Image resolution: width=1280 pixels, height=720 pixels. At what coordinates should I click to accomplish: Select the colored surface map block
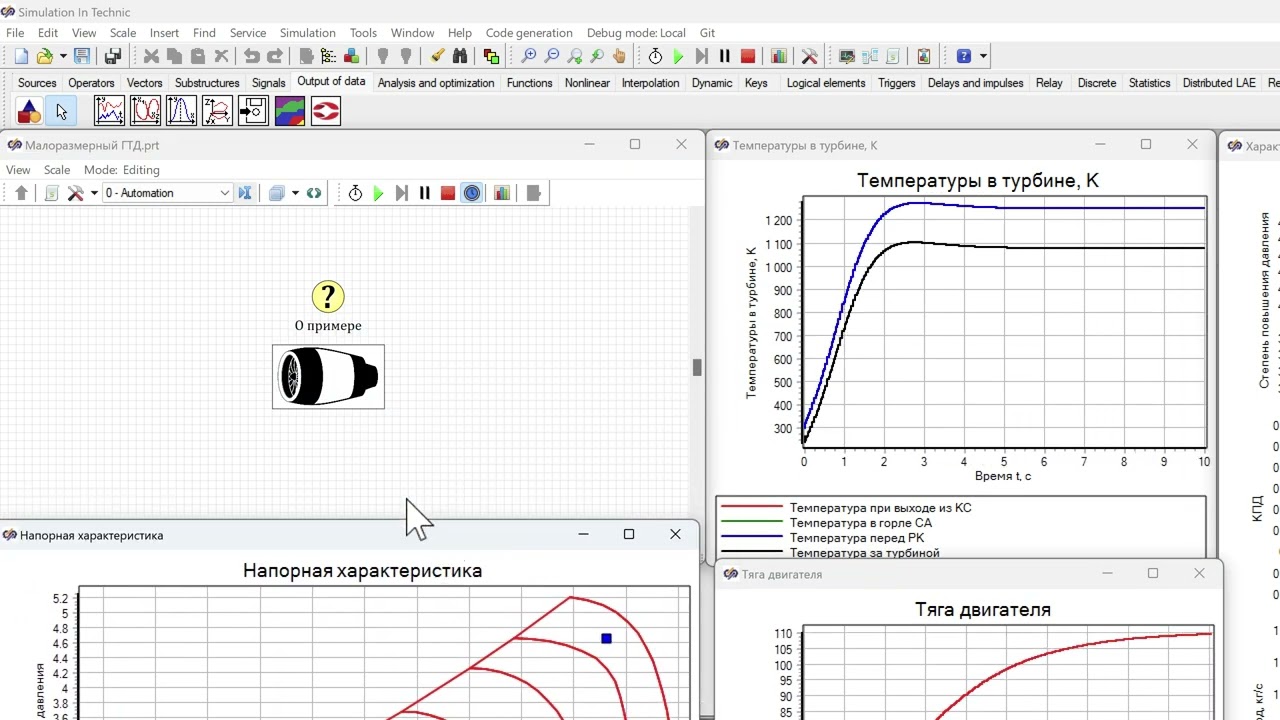coord(289,110)
